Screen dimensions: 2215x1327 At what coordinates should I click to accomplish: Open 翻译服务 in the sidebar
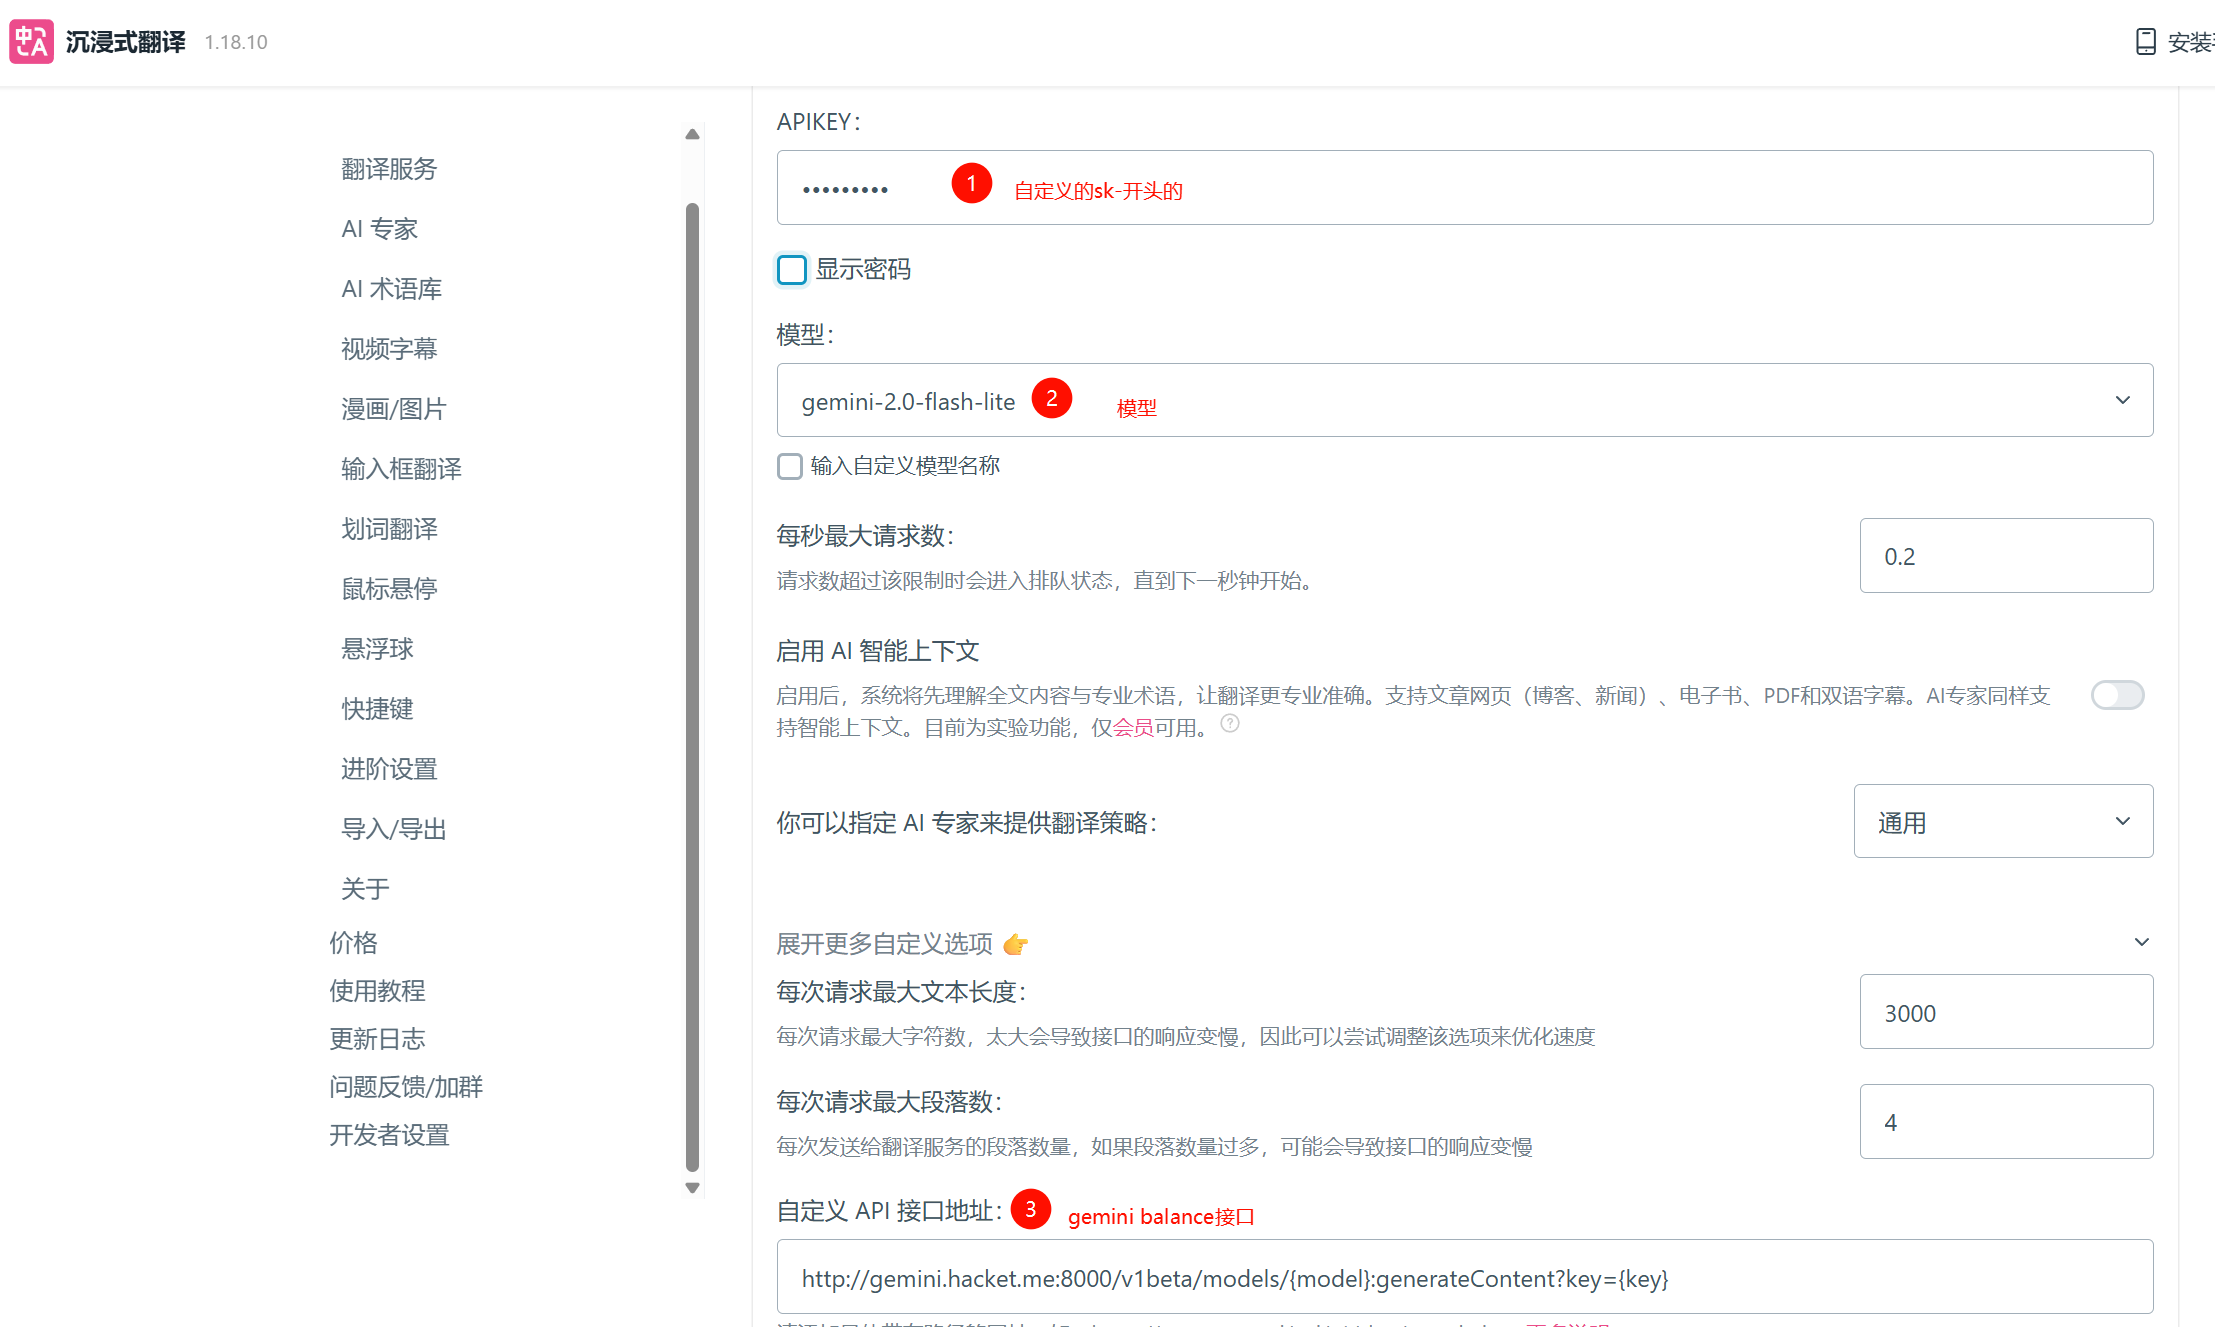coord(389,169)
